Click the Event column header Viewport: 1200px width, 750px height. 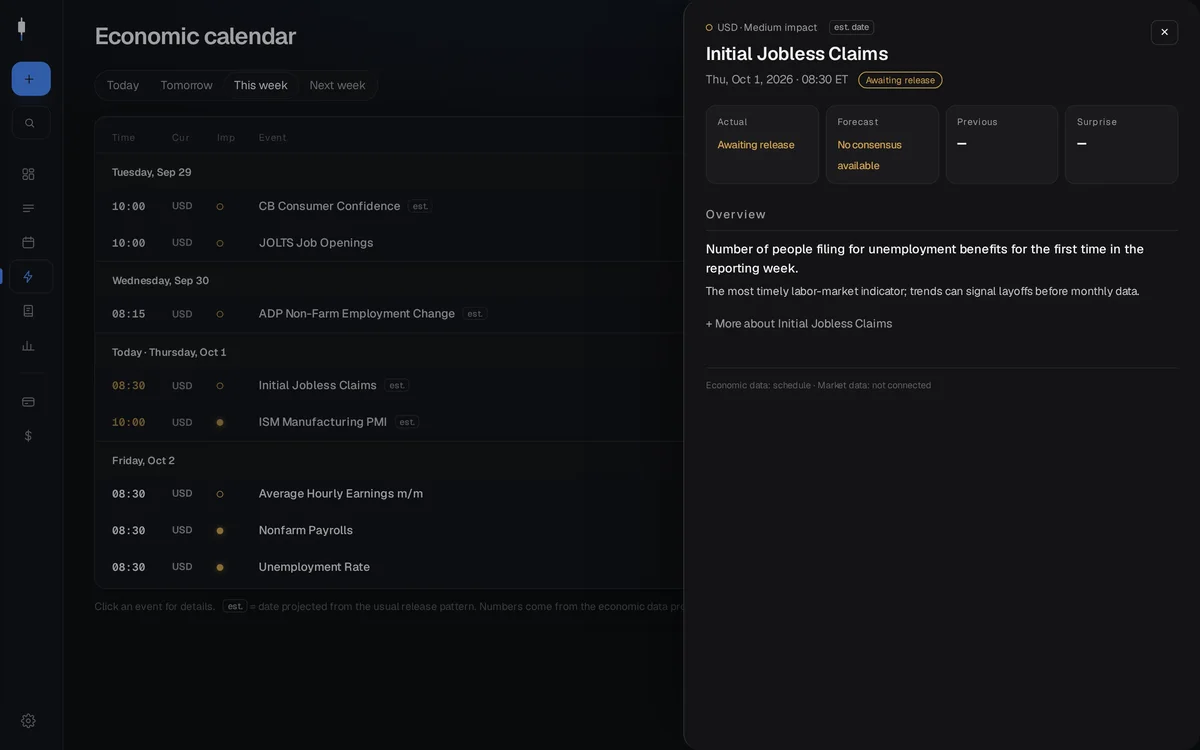click(272, 138)
